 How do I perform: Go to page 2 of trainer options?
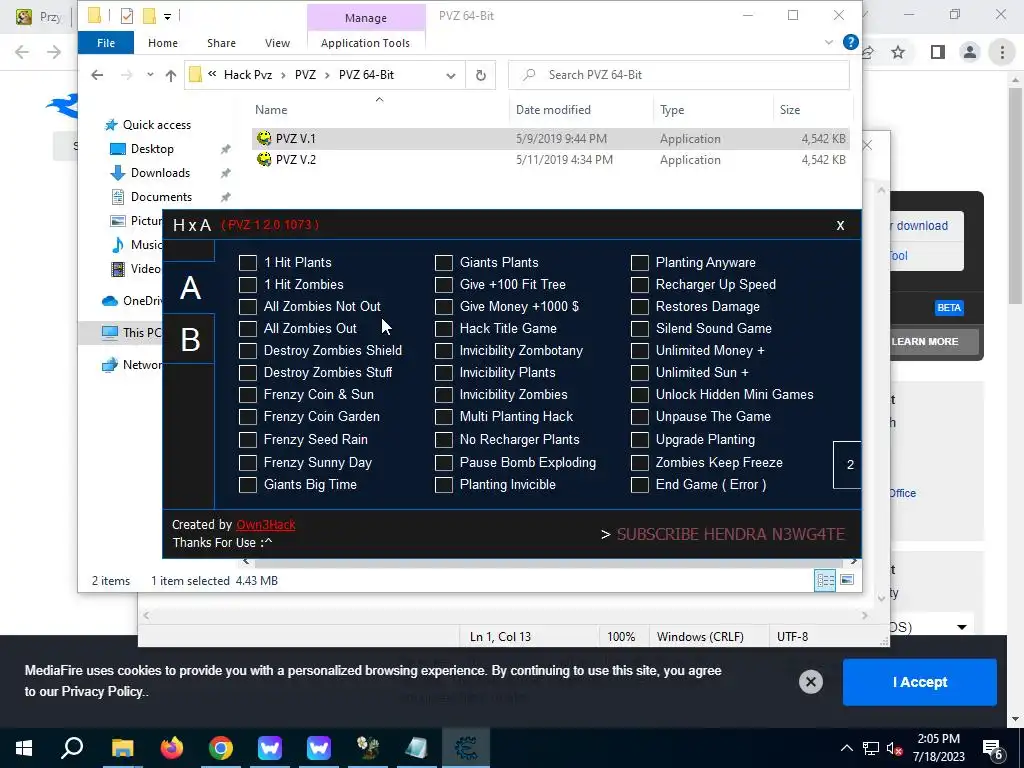pos(848,465)
